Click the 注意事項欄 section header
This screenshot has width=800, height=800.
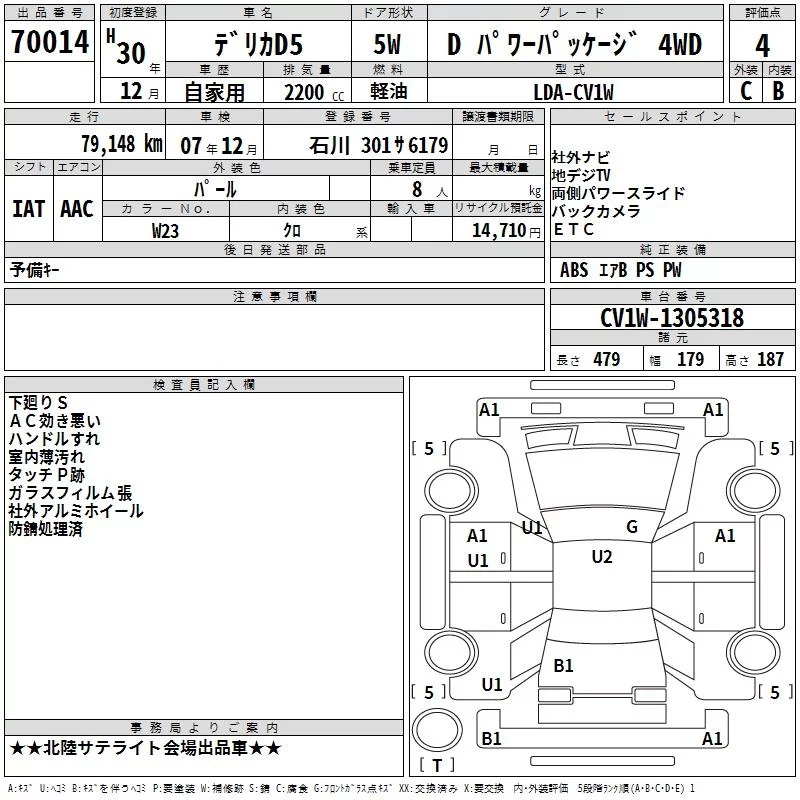coord(274,296)
